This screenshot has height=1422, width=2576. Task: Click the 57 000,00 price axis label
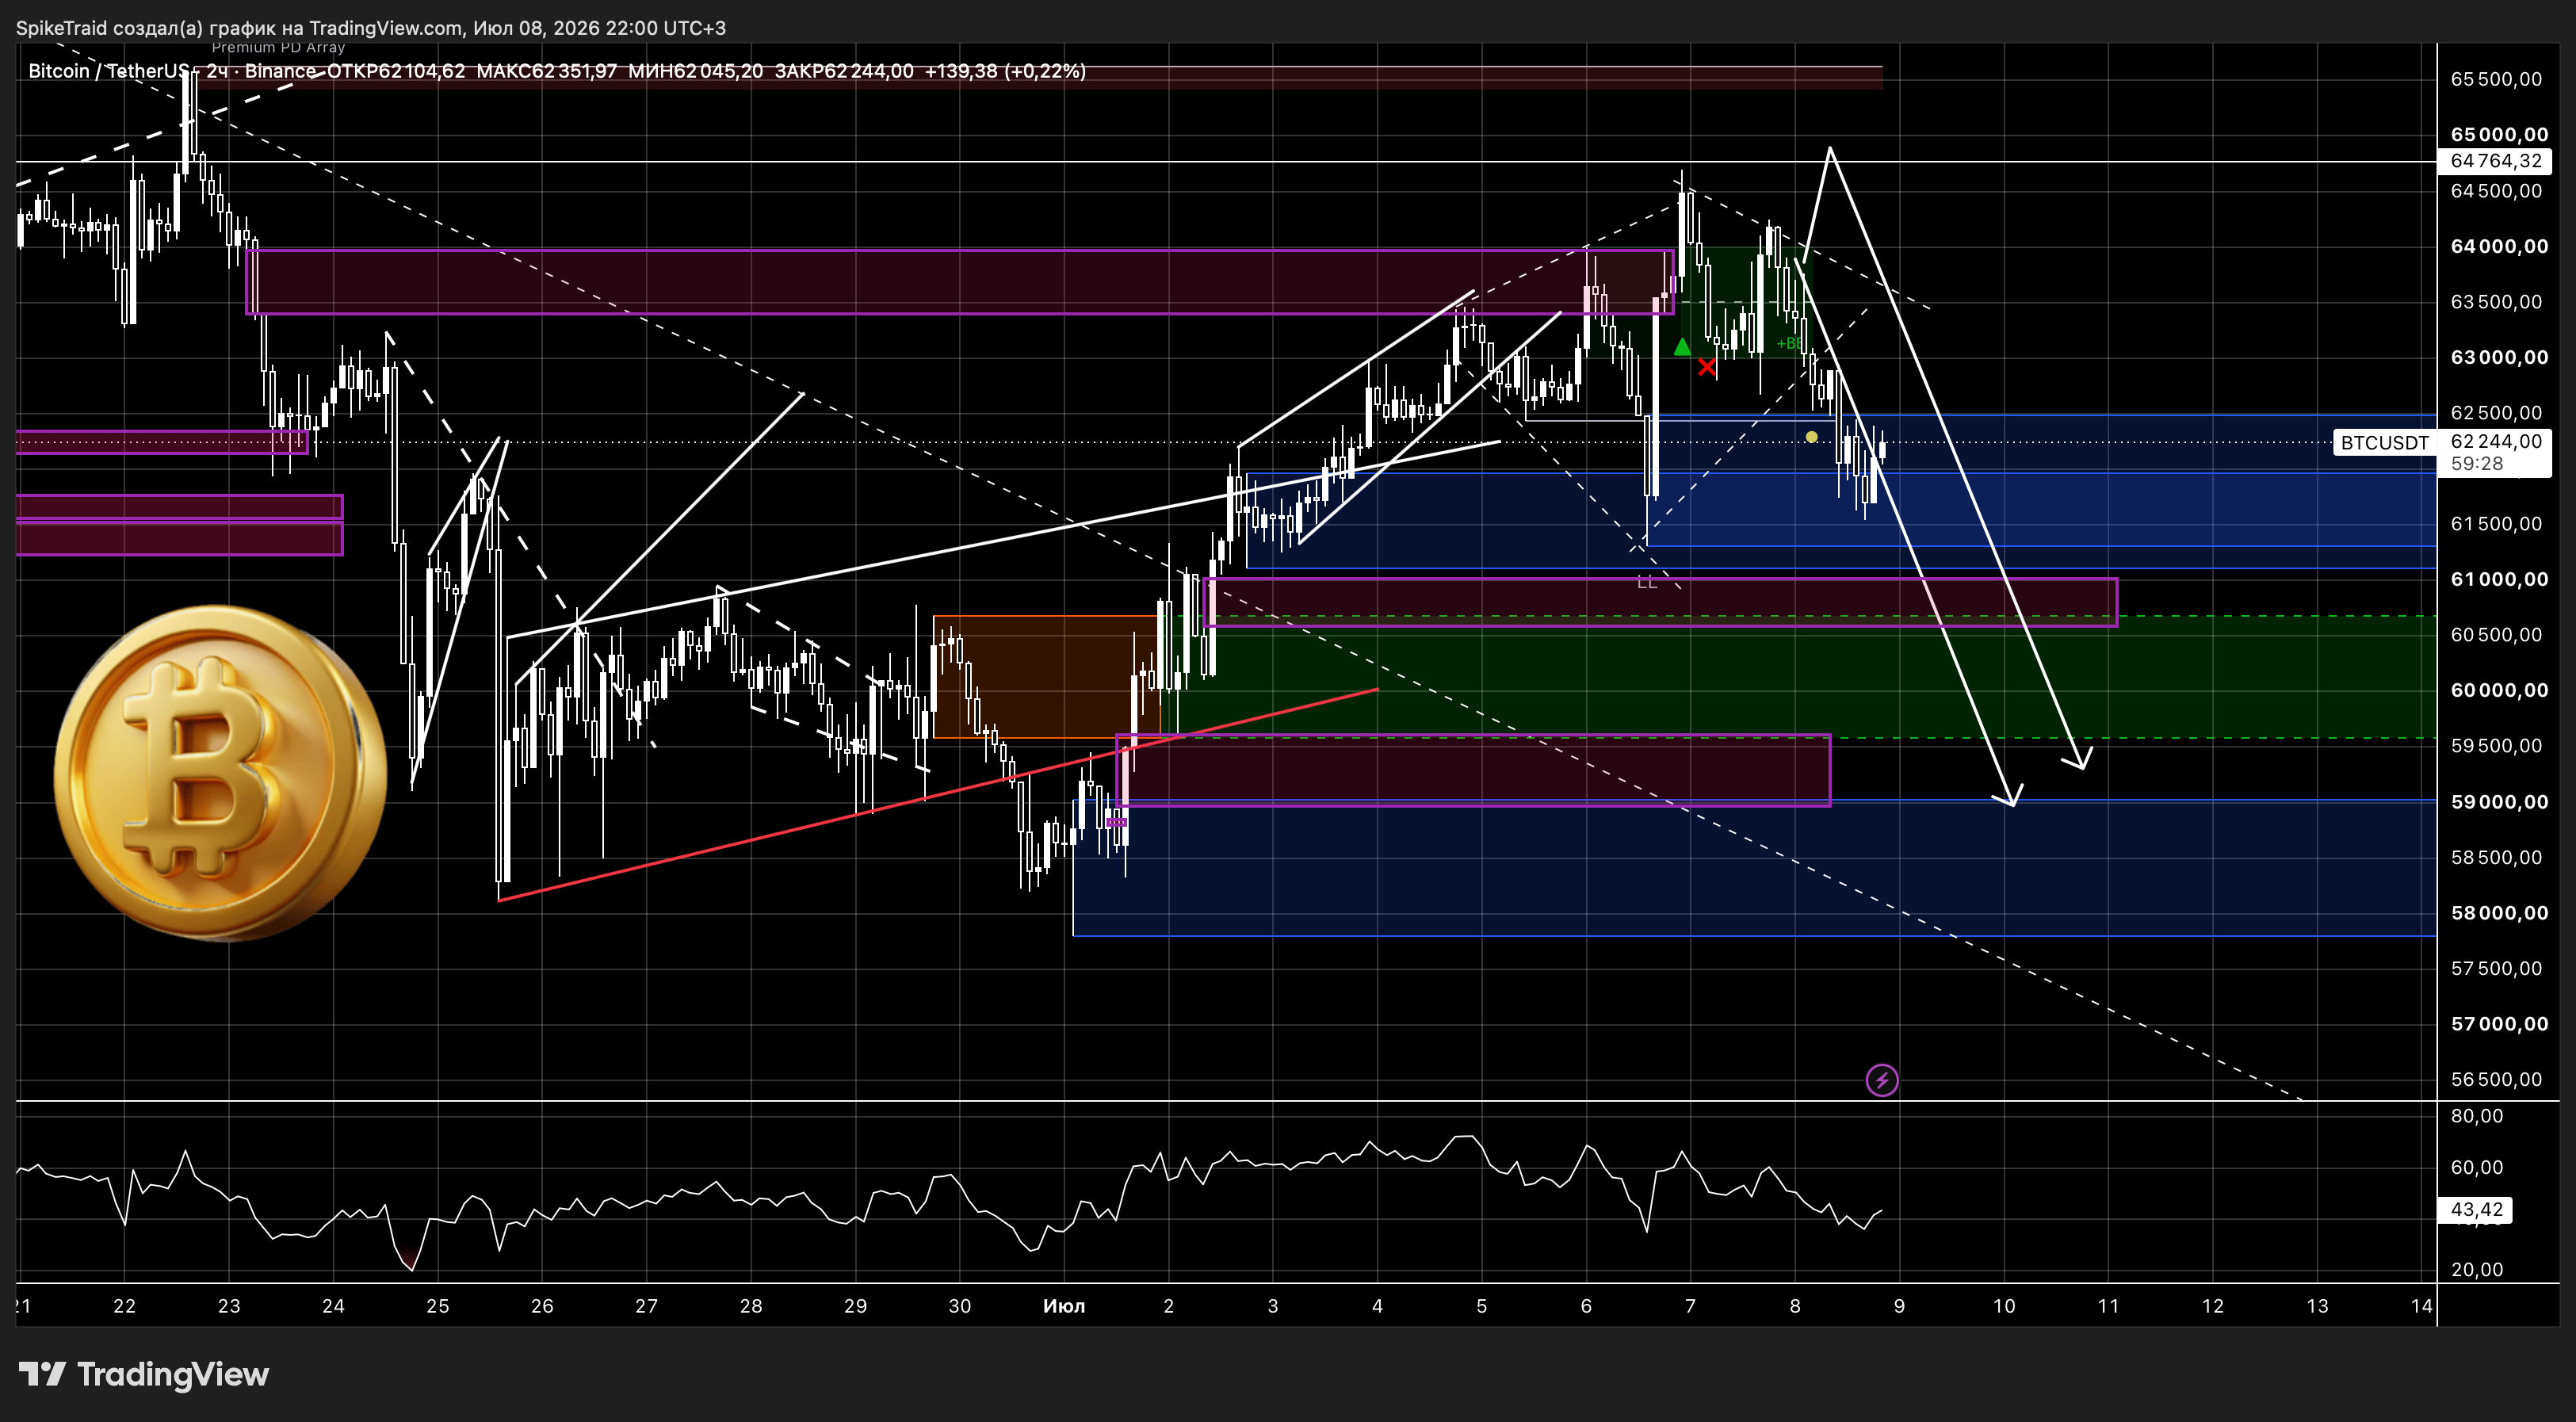tap(2499, 1024)
